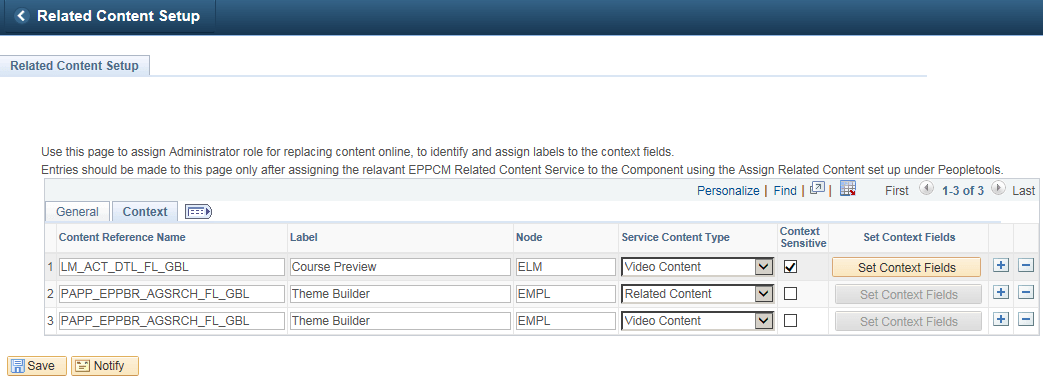Click the Node column header
This screenshot has height=387, width=1043.
(528, 237)
